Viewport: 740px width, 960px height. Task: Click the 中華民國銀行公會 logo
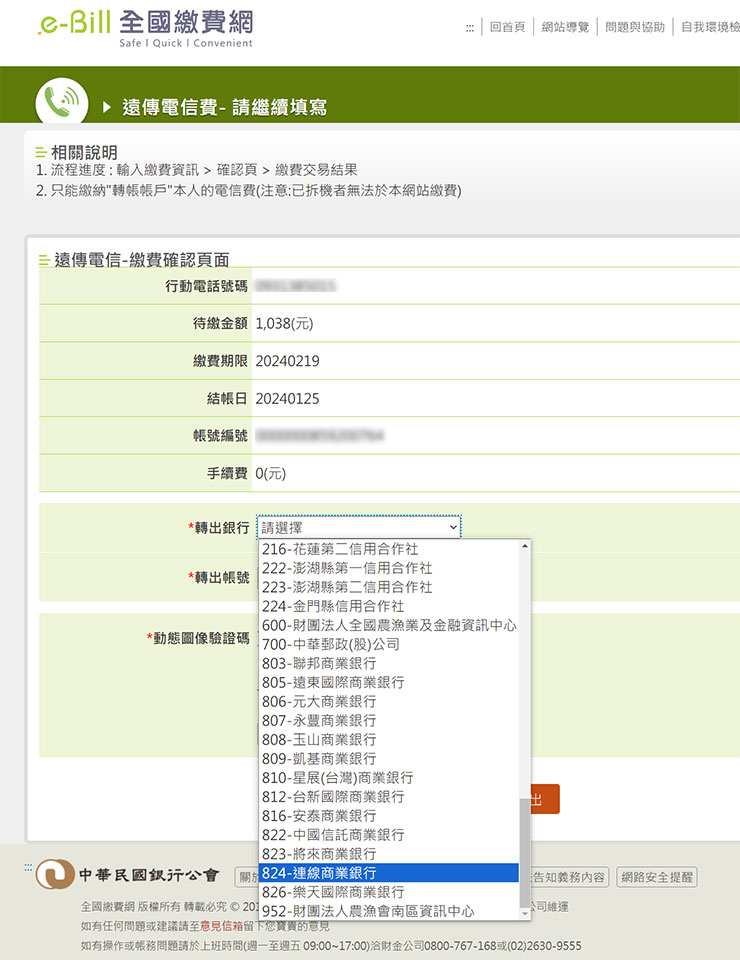(x=127, y=874)
